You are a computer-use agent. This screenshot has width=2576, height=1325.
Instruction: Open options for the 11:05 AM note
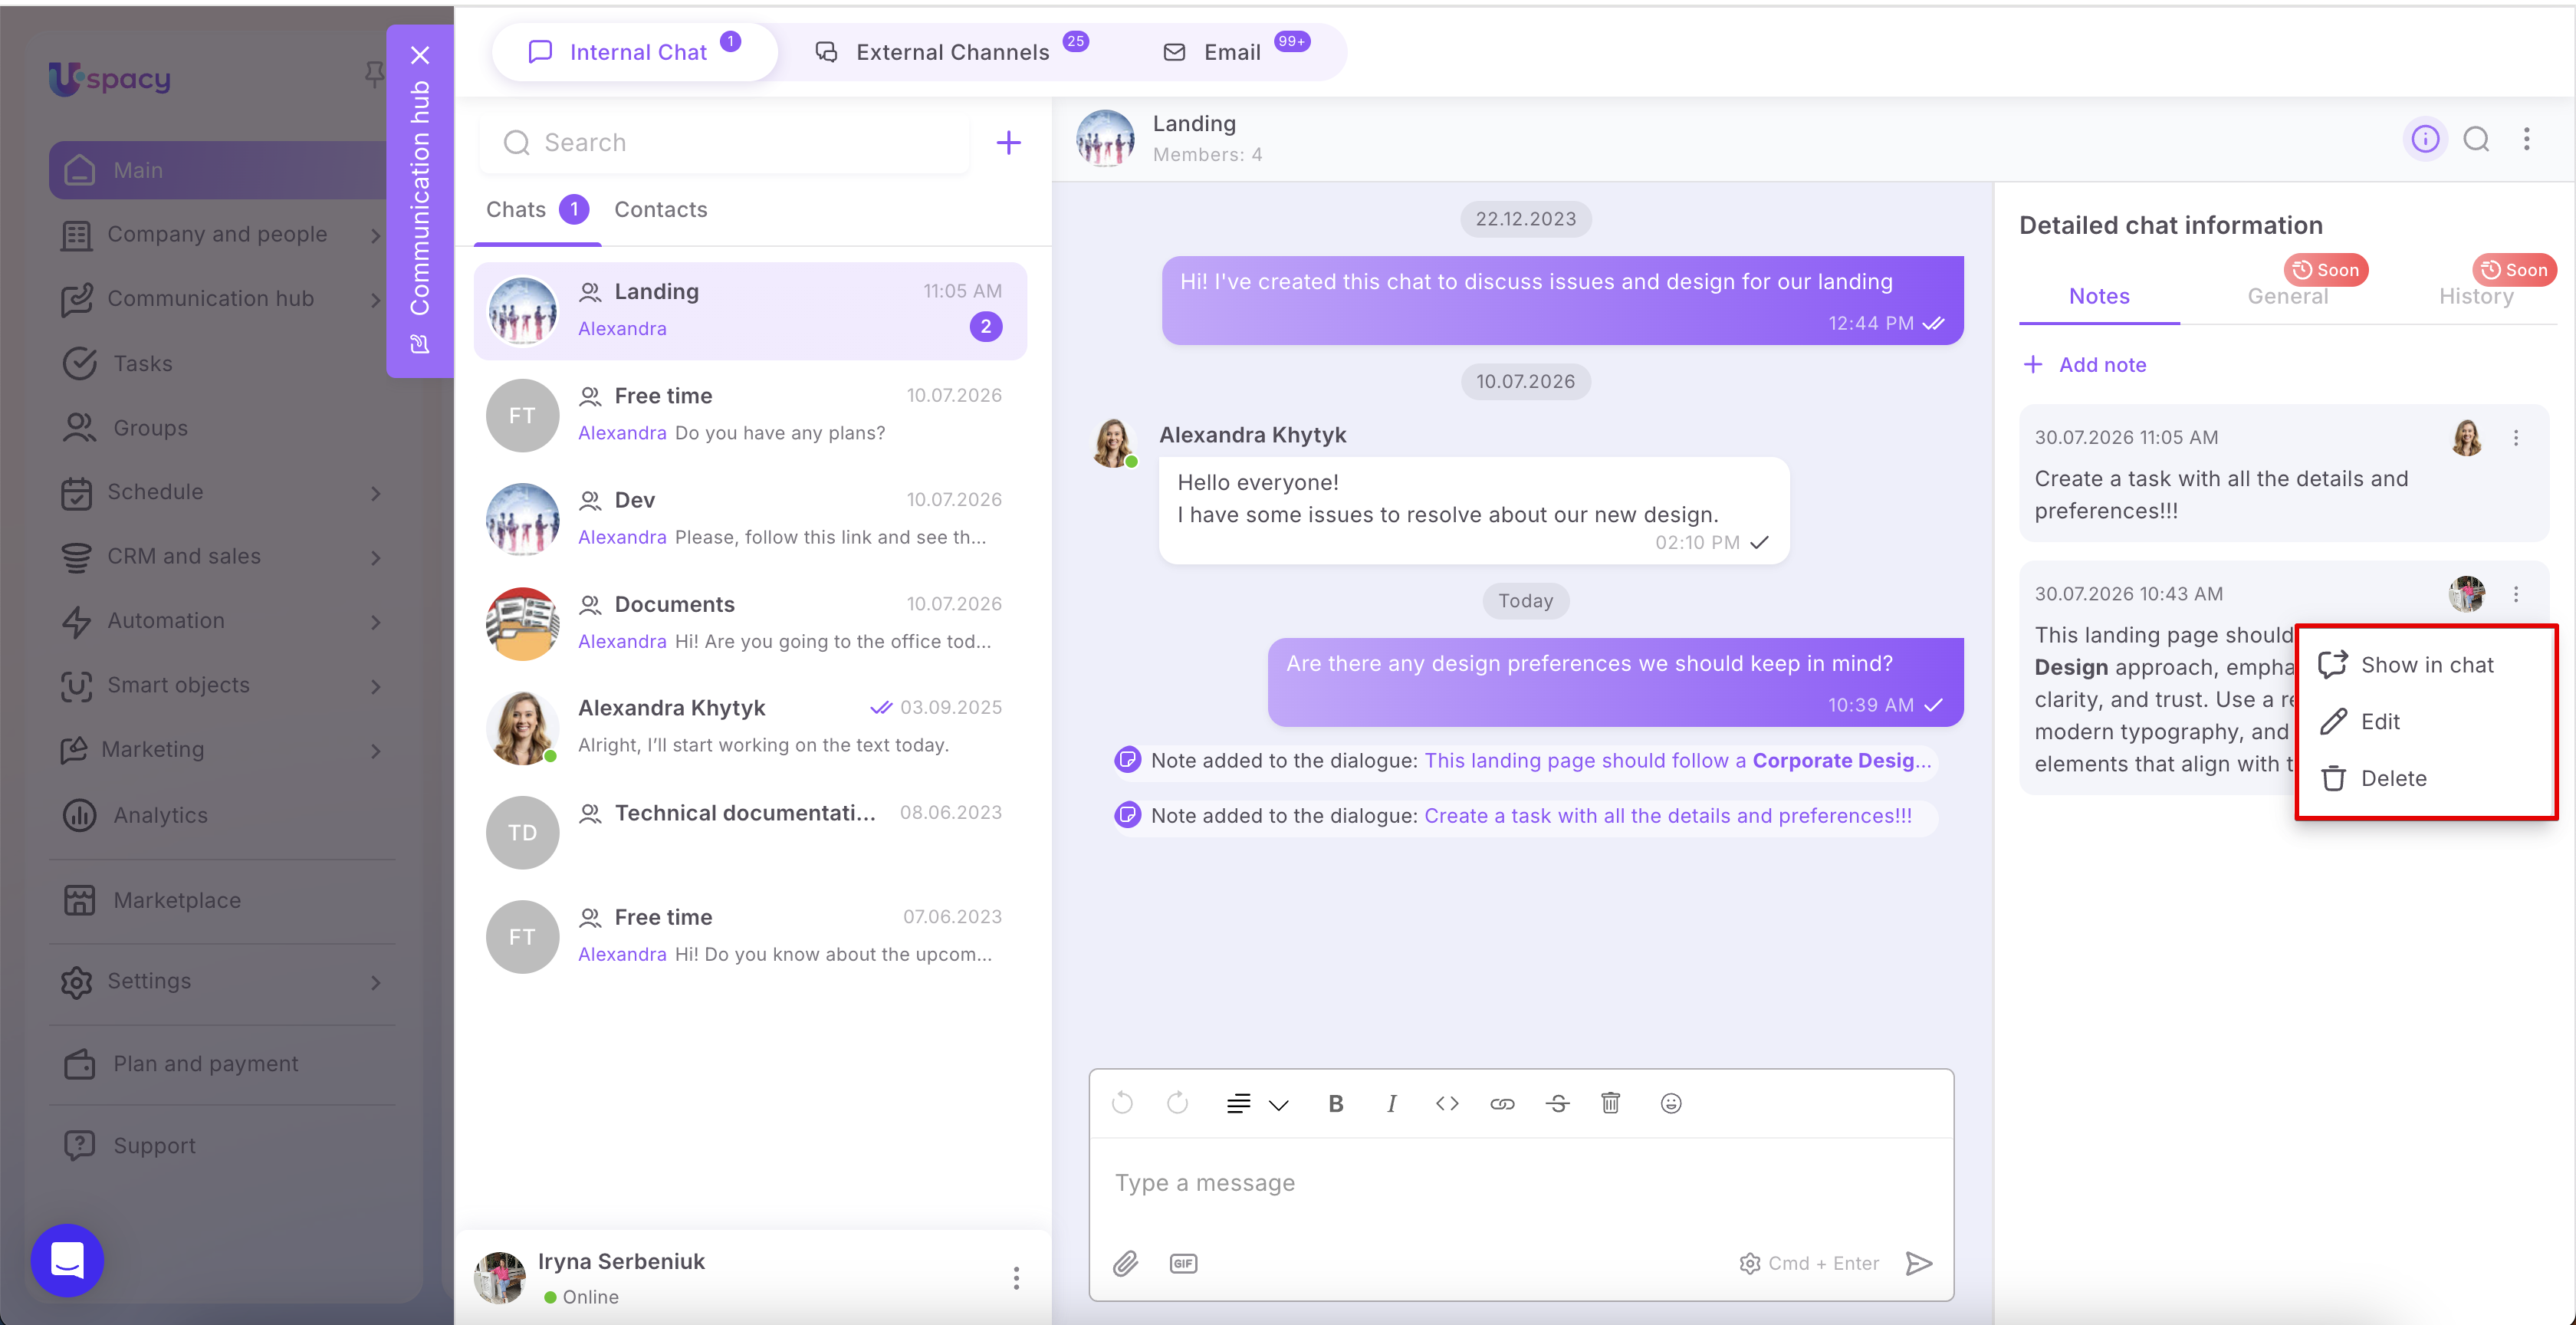pos(2516,438)
